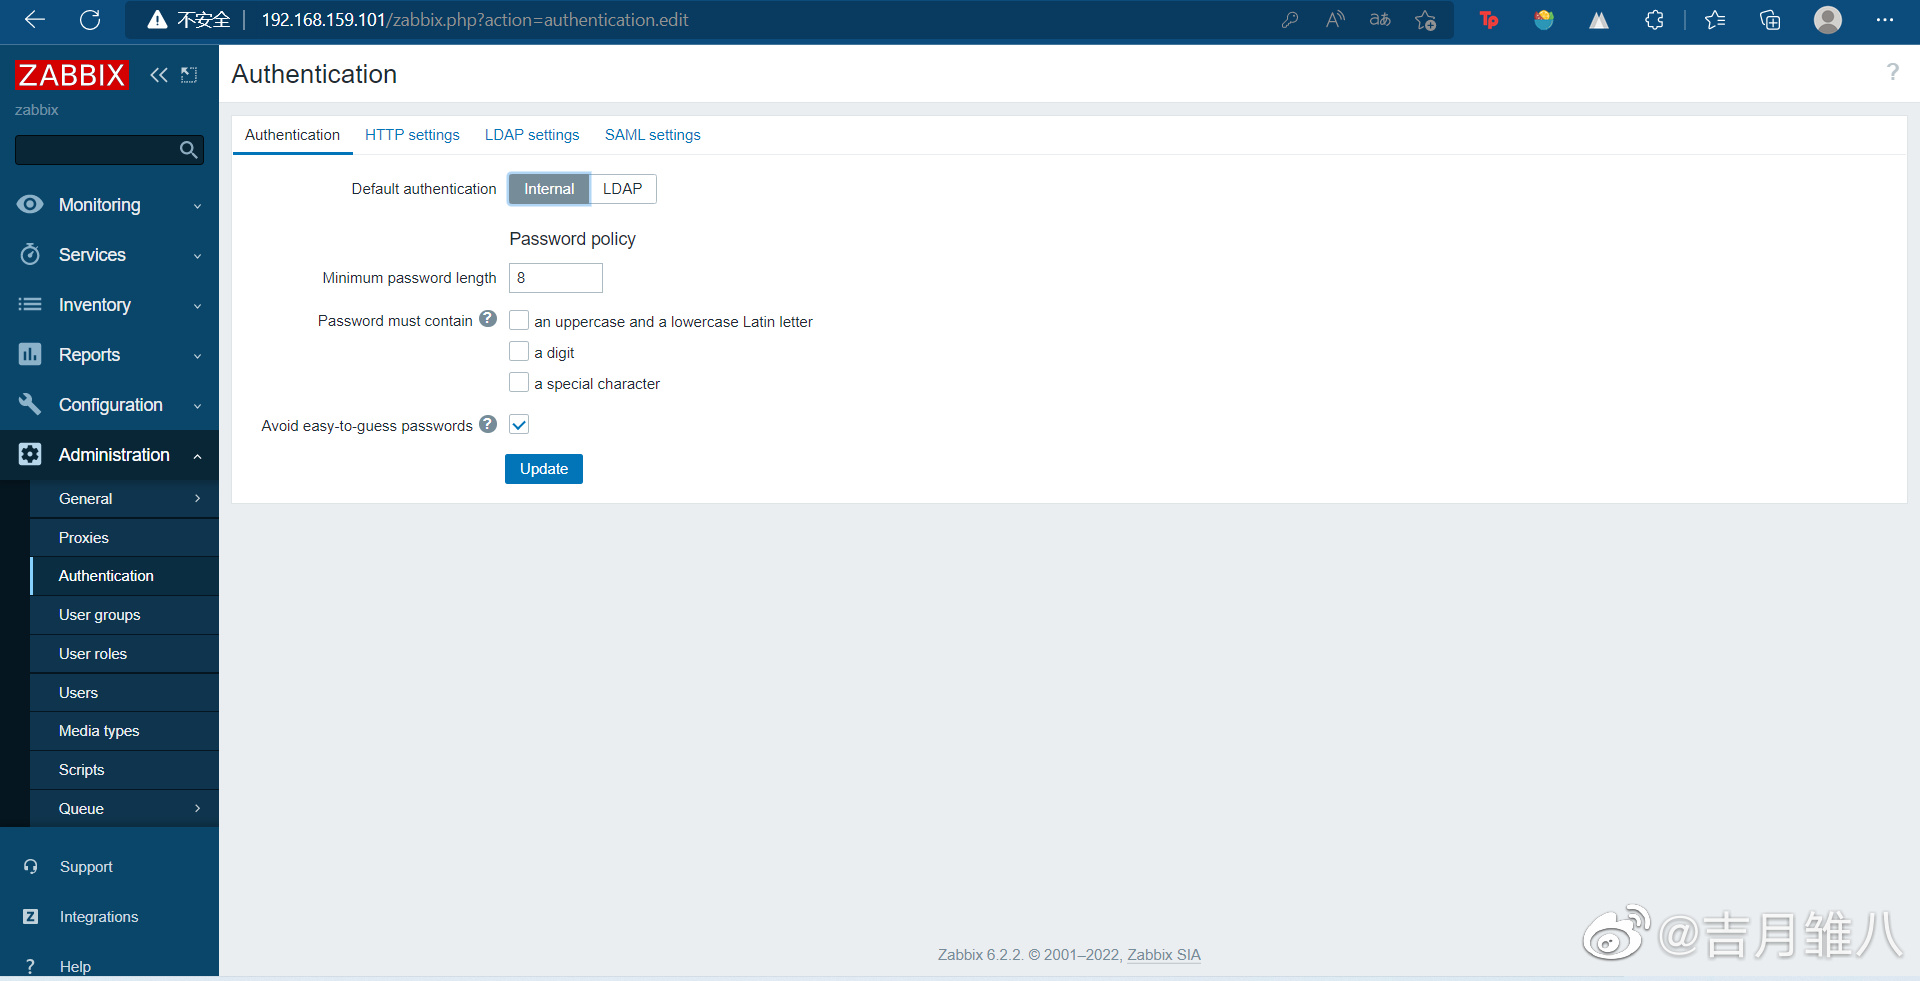
Task: Select the Authentication tab
Action: pos(292,135)
